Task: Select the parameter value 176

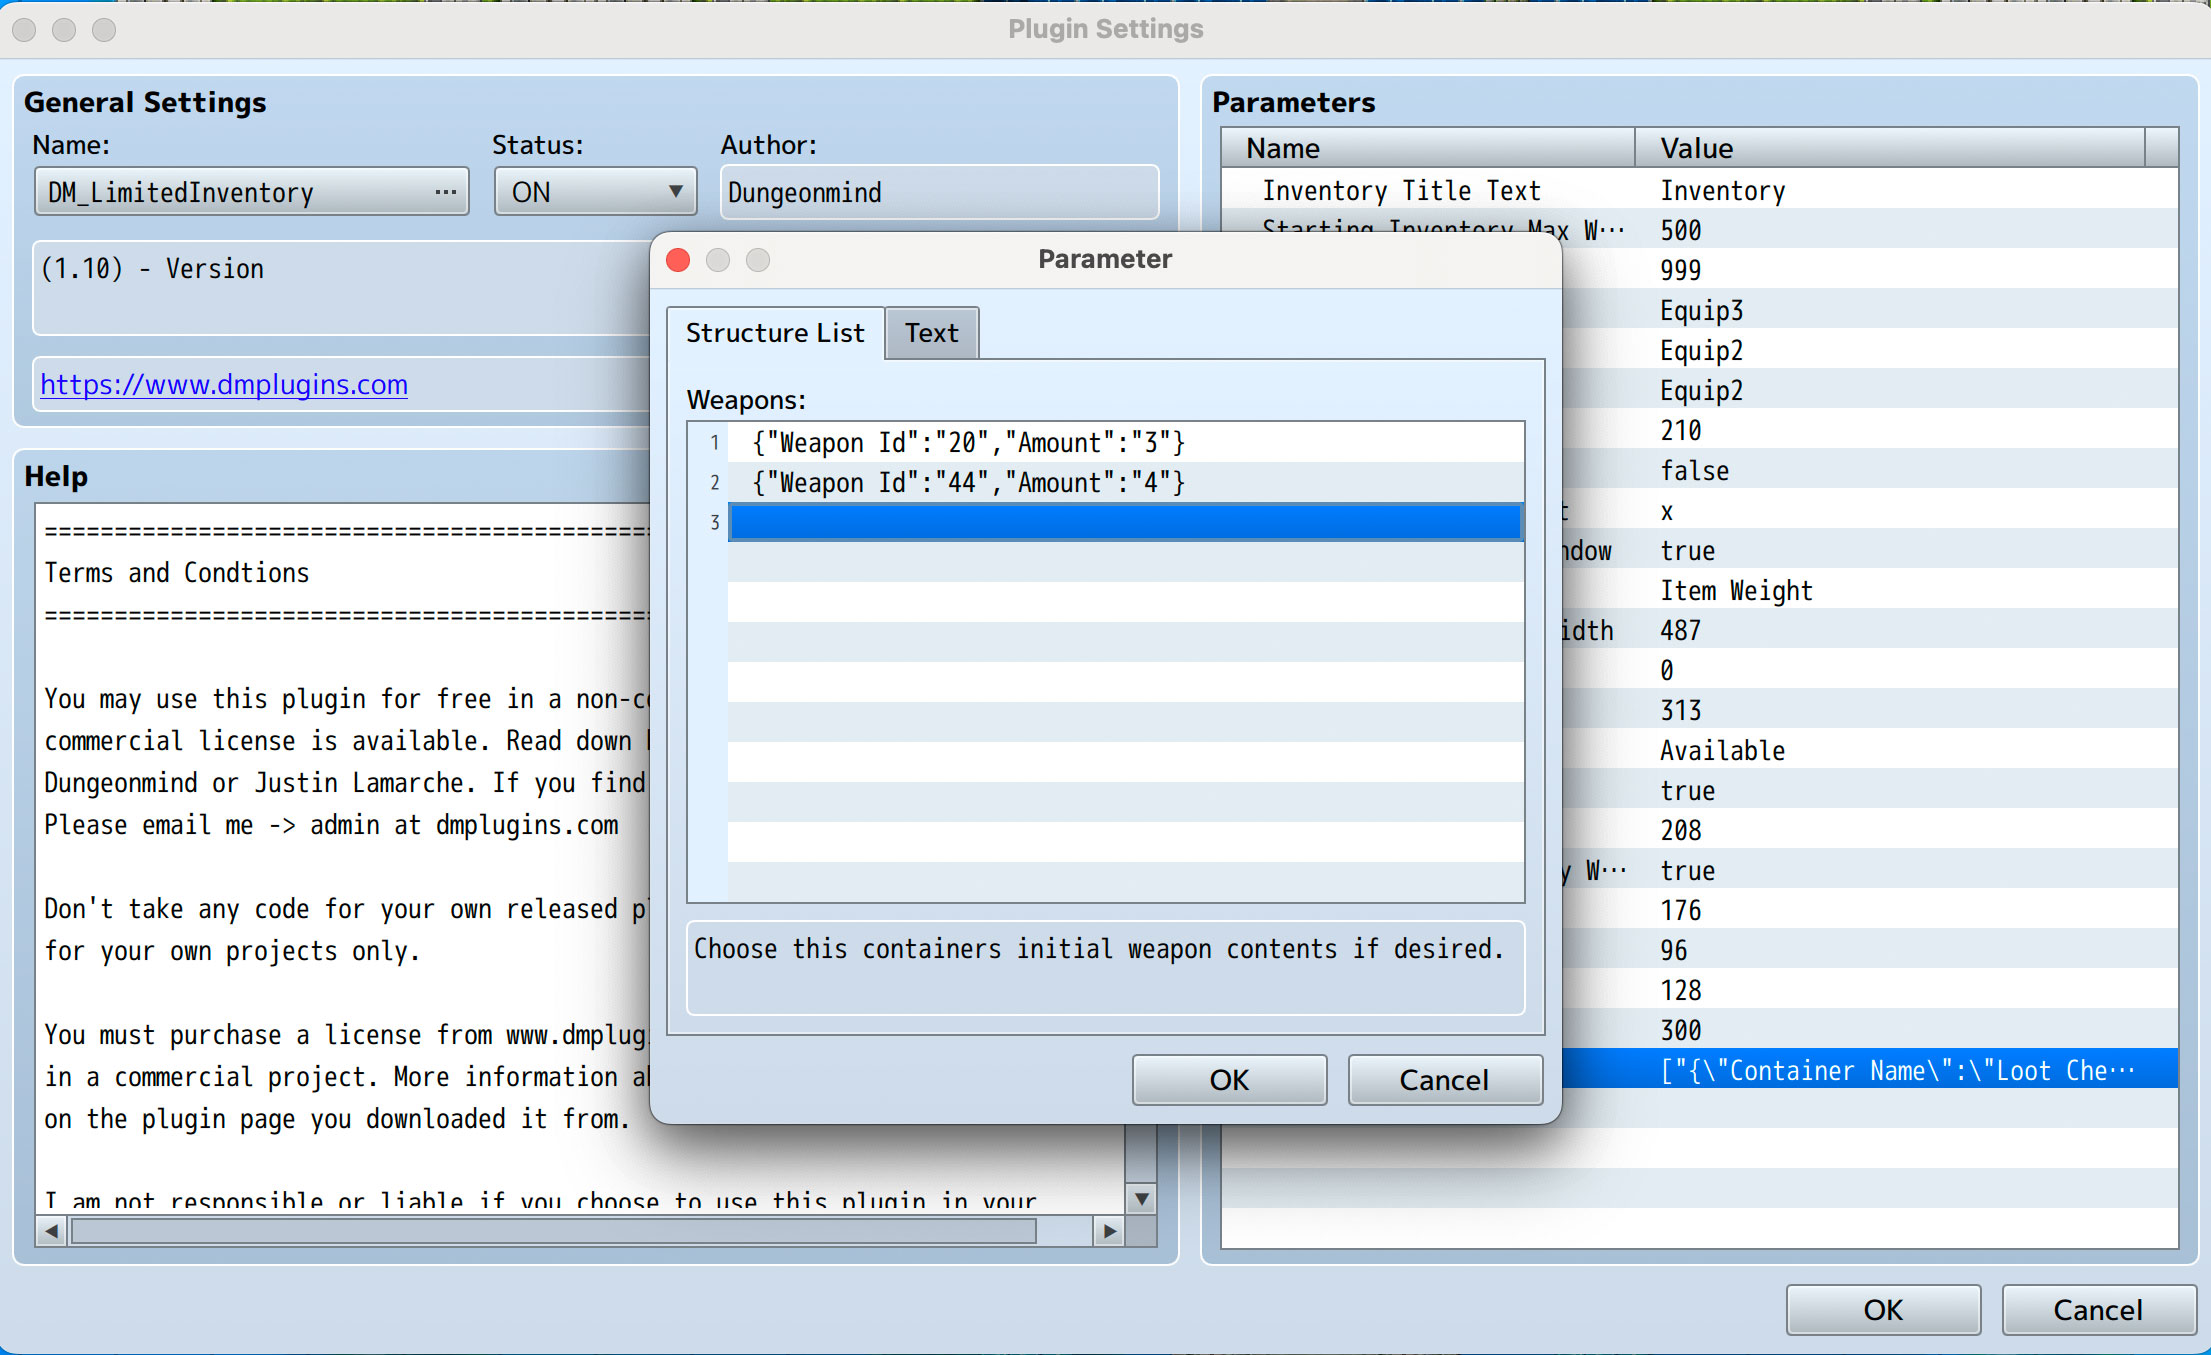Action: click(1680, 910)
